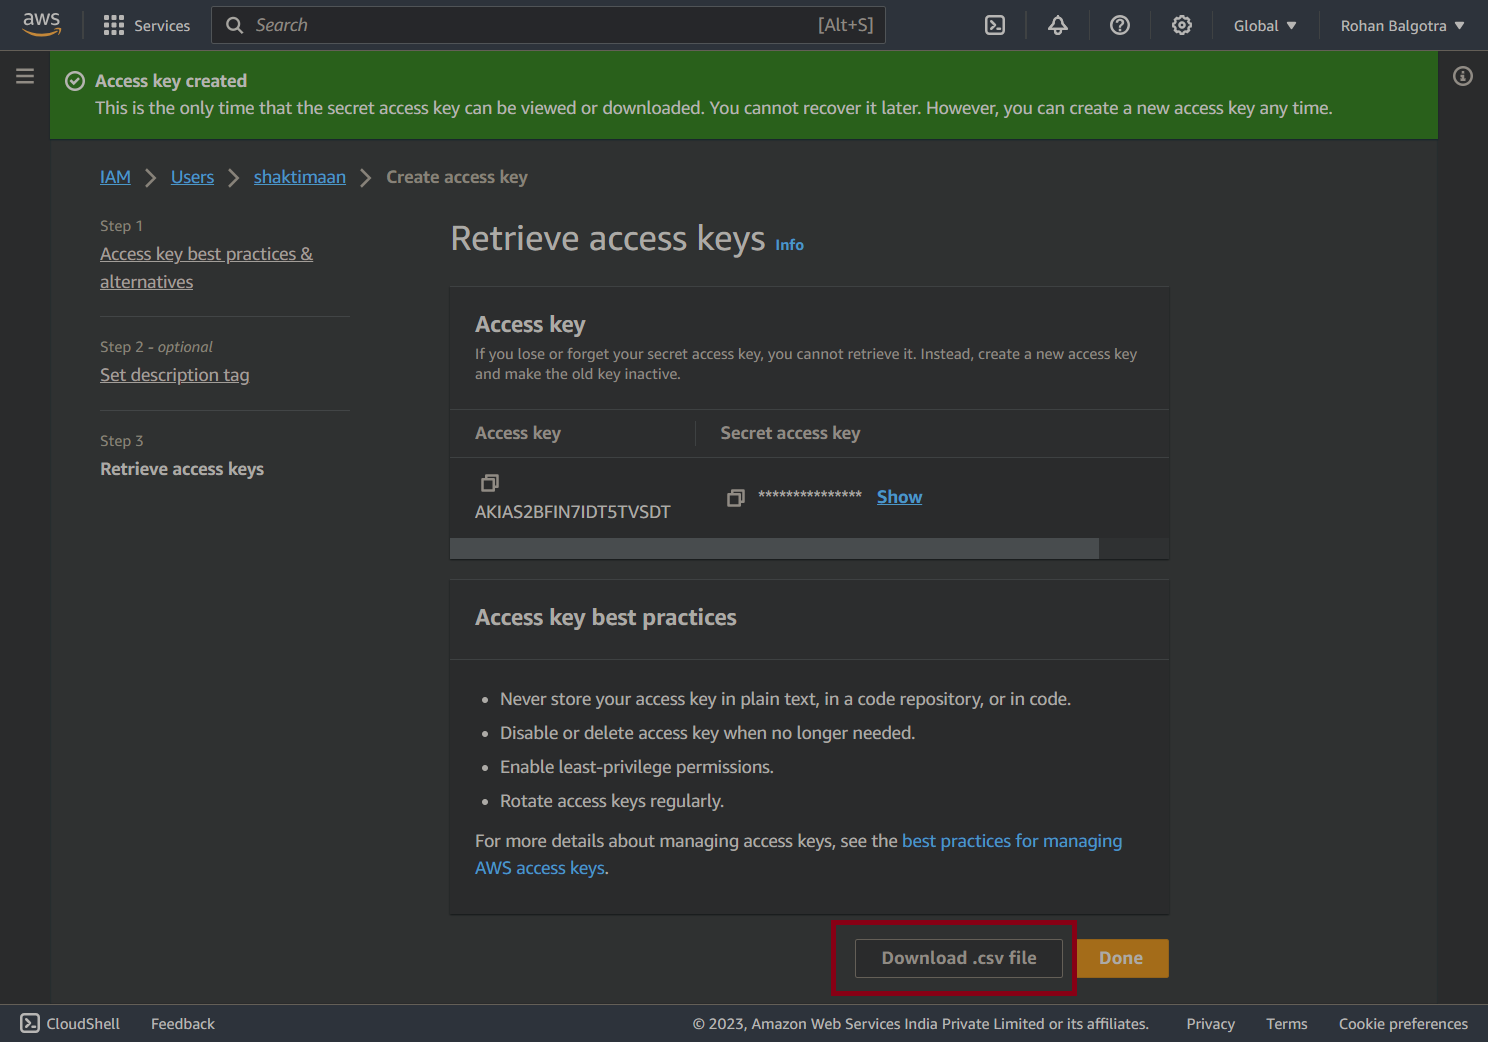Expand the Global region dropdown
The width and height of the screenshot is (1488, 1042).
1265,25
